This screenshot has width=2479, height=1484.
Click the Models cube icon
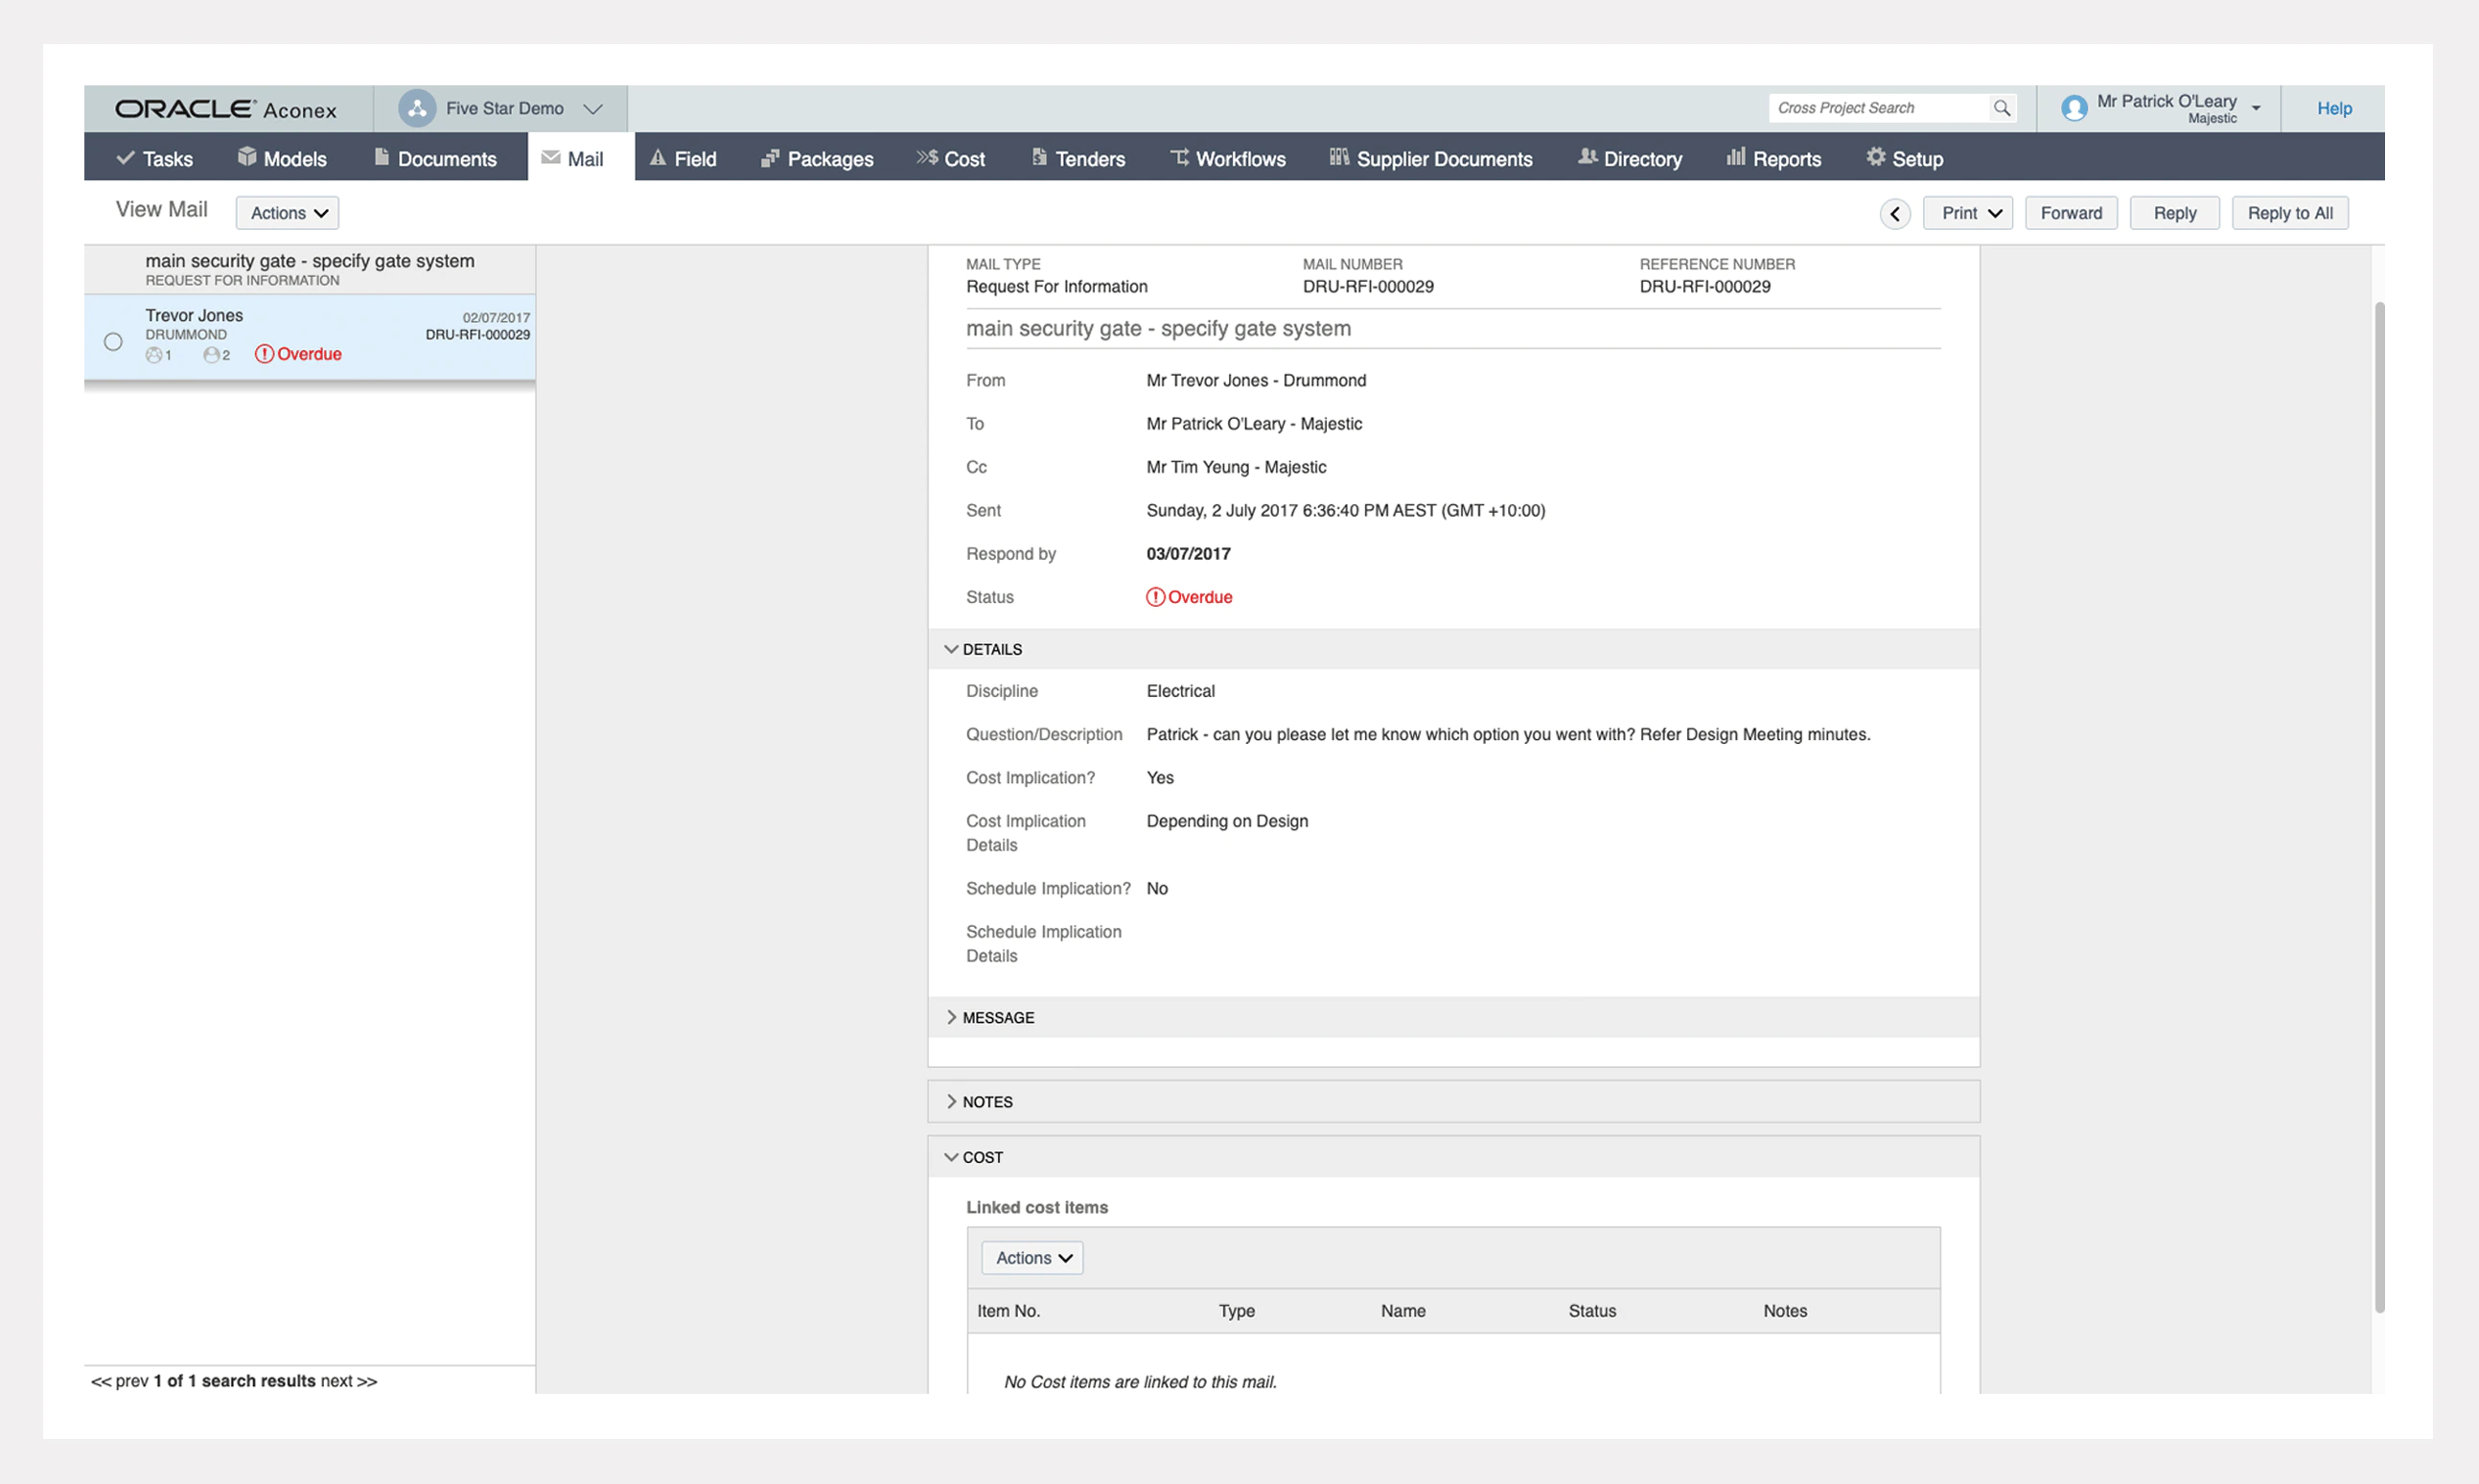[x=247, y=157]
